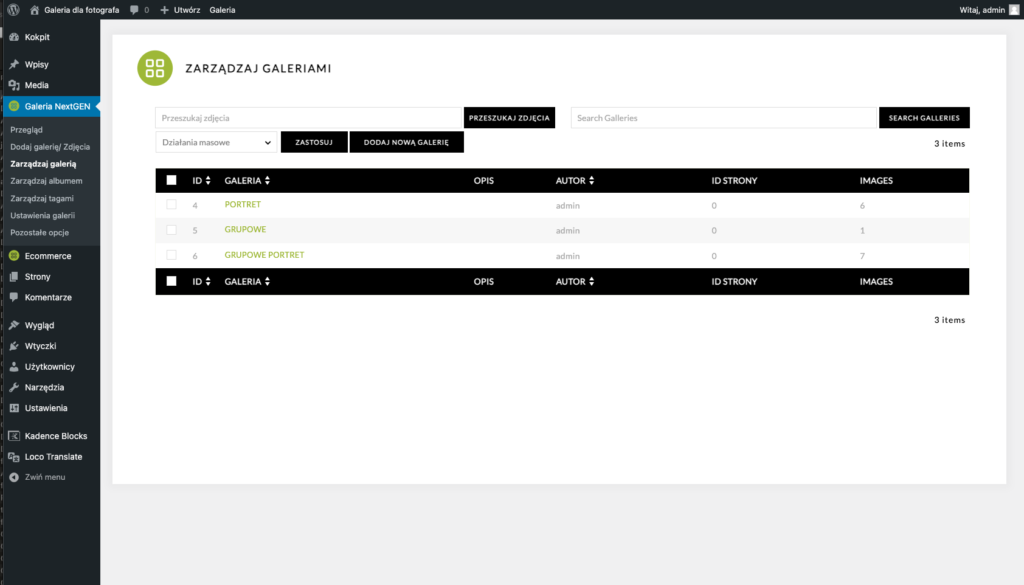Collapse the sidebar with Zwiń menu
Screen dimensions: 1024x585
click(44, 477)
